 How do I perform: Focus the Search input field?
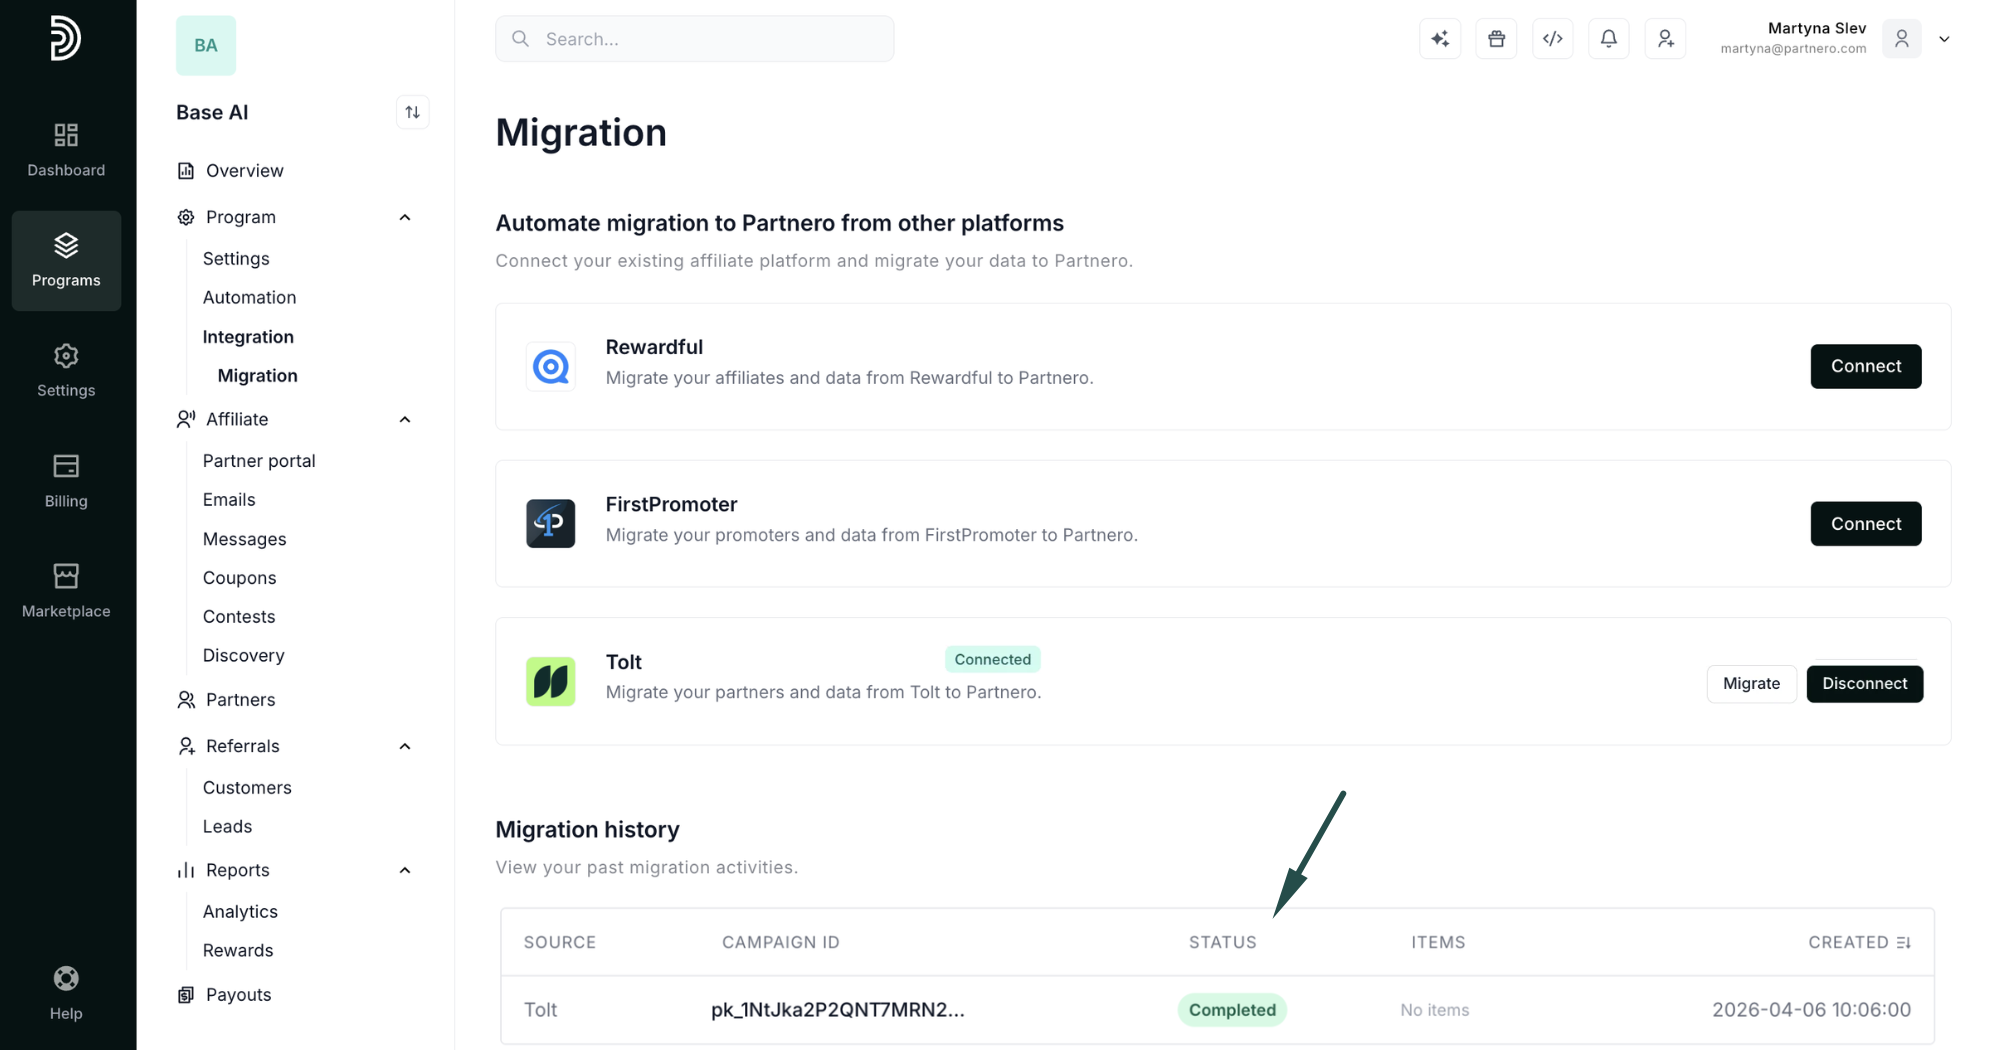[x=695, y=39]
